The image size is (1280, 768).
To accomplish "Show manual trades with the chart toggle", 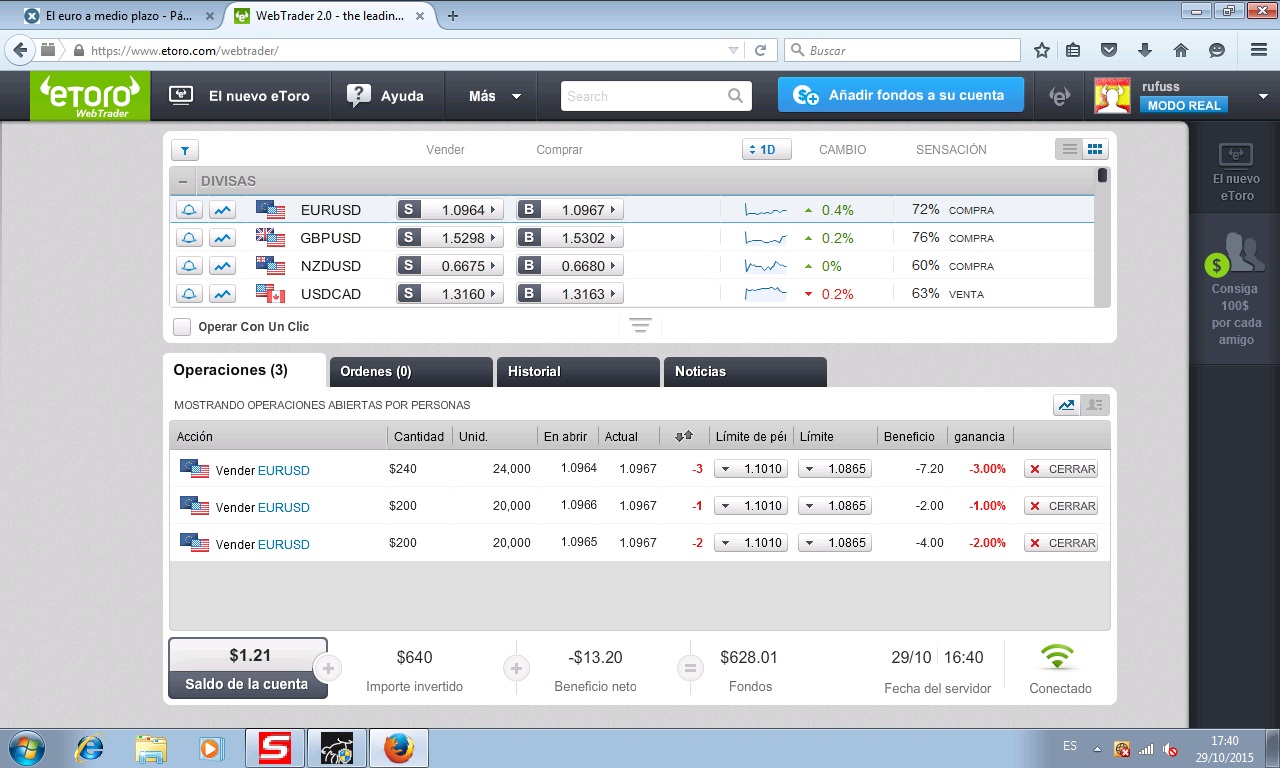I will [x=1067, y=405].
